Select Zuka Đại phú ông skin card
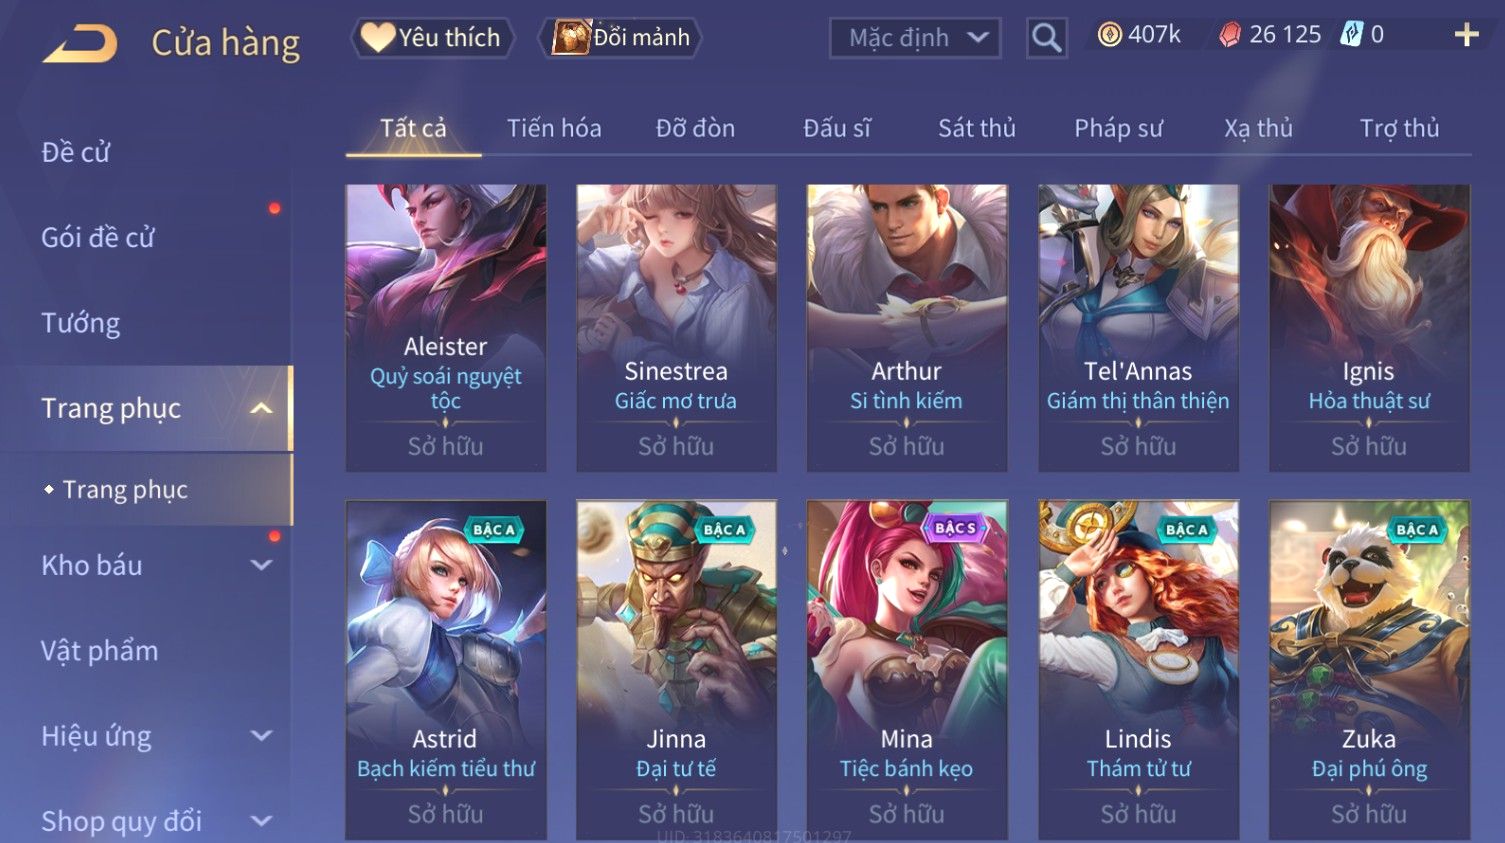Image resolution: width=1505 pixels, height=843 pixels. [x=1369, y=669]
